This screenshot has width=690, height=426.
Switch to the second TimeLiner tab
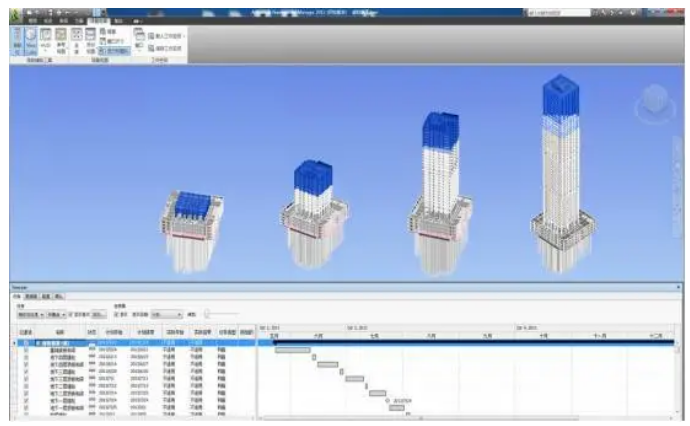click(31, 297)
